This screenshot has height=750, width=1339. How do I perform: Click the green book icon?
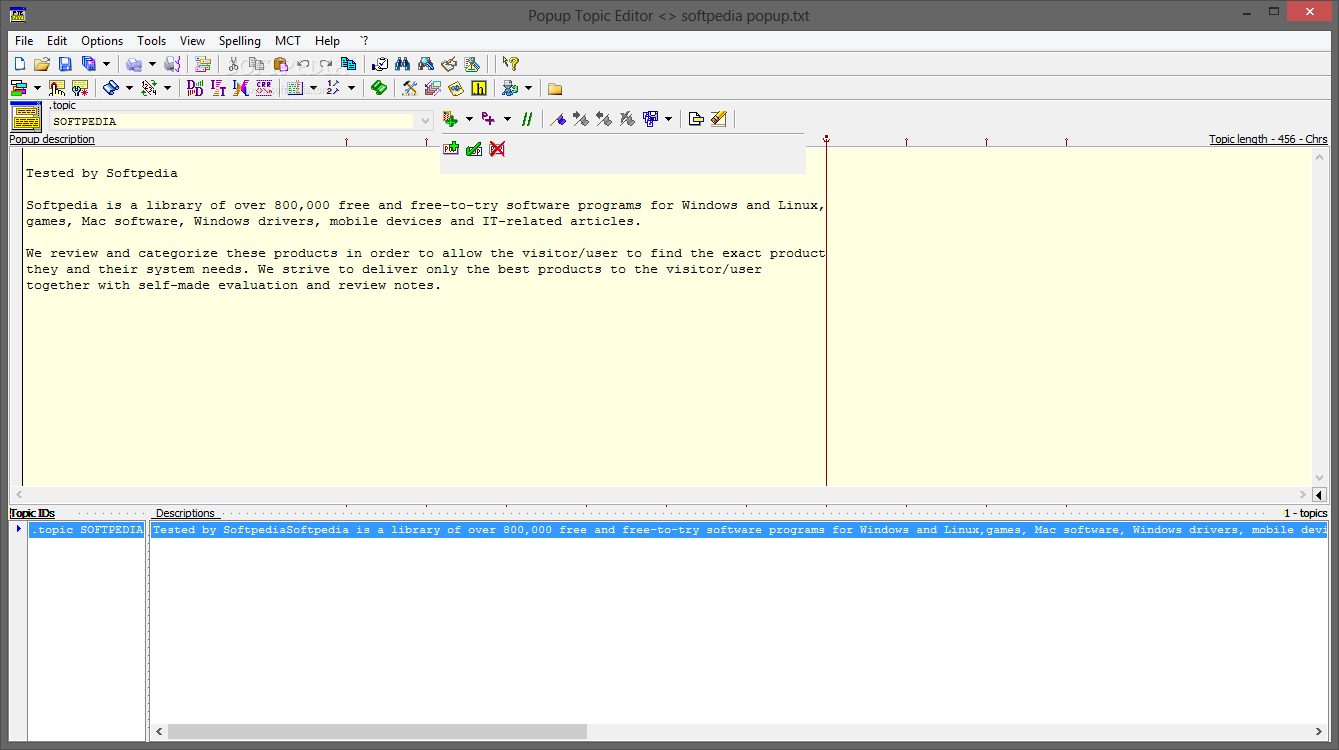[379, 88]
